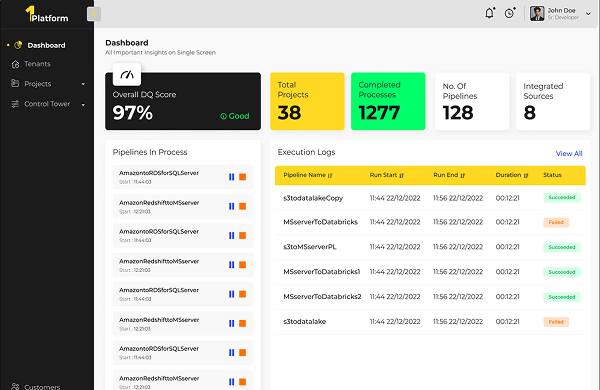600x390 pixels.
Task: Open the notifications bell
Action: coord(489,13)
